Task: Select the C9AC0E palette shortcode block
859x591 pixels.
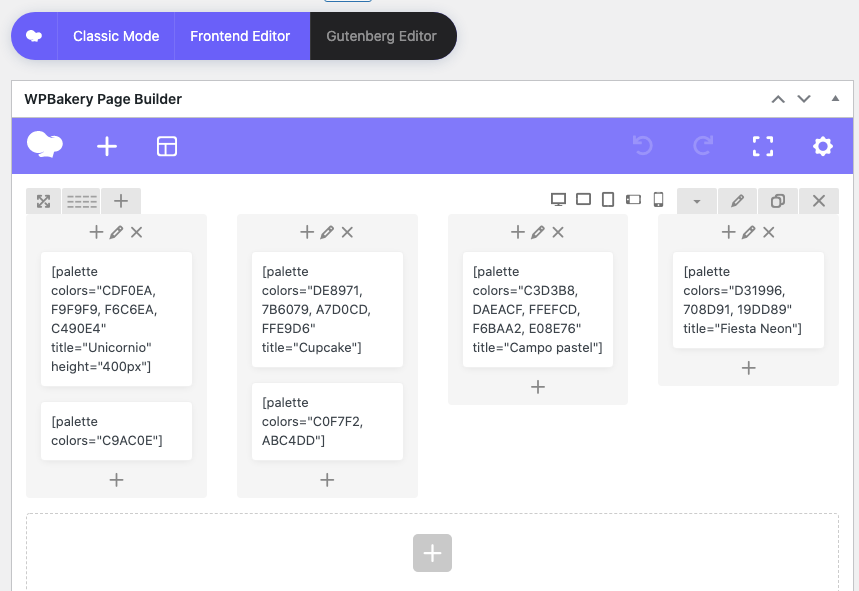Action: pos(117,431)
